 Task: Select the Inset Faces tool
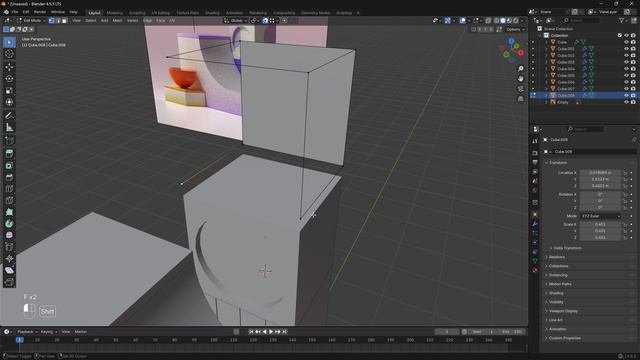[x=9, y=165]
